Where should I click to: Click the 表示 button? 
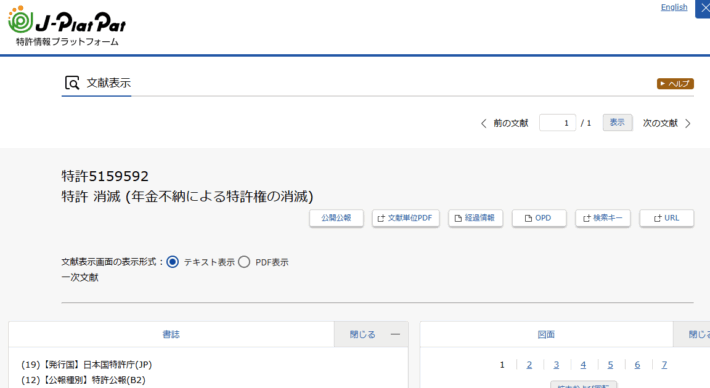(617, 123)
